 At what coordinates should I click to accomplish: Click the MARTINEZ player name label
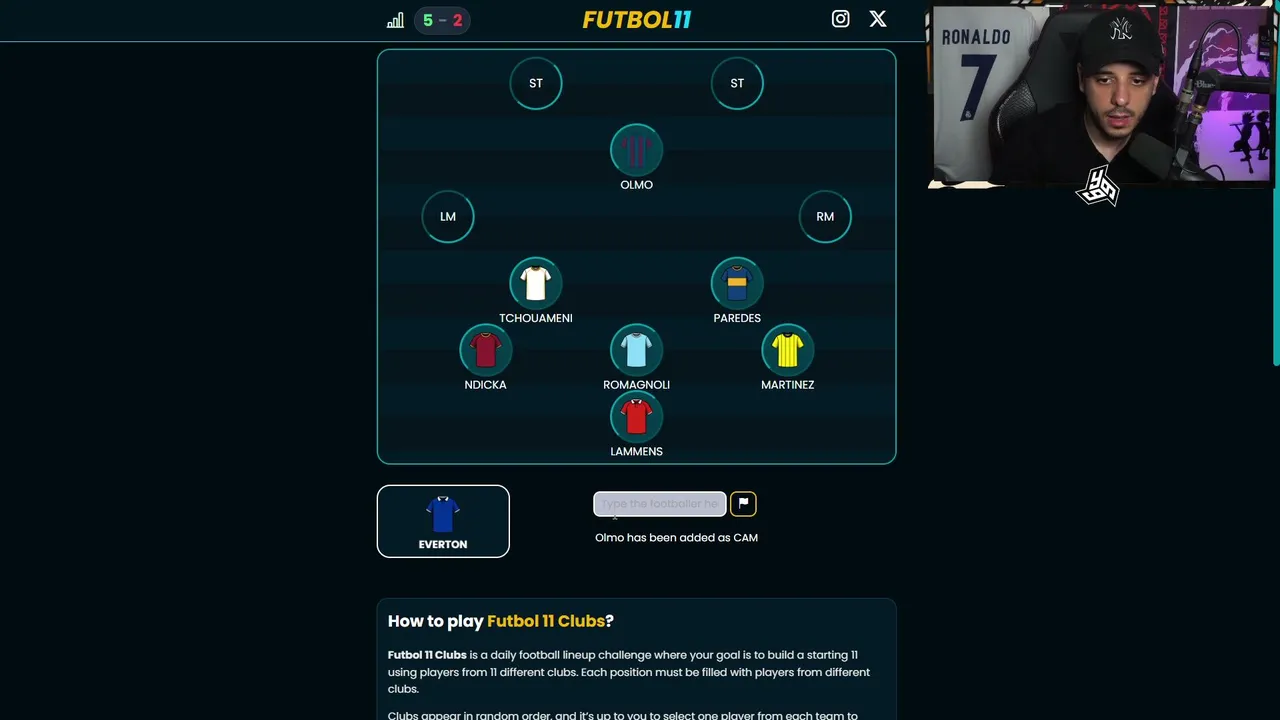click(787, 385)
